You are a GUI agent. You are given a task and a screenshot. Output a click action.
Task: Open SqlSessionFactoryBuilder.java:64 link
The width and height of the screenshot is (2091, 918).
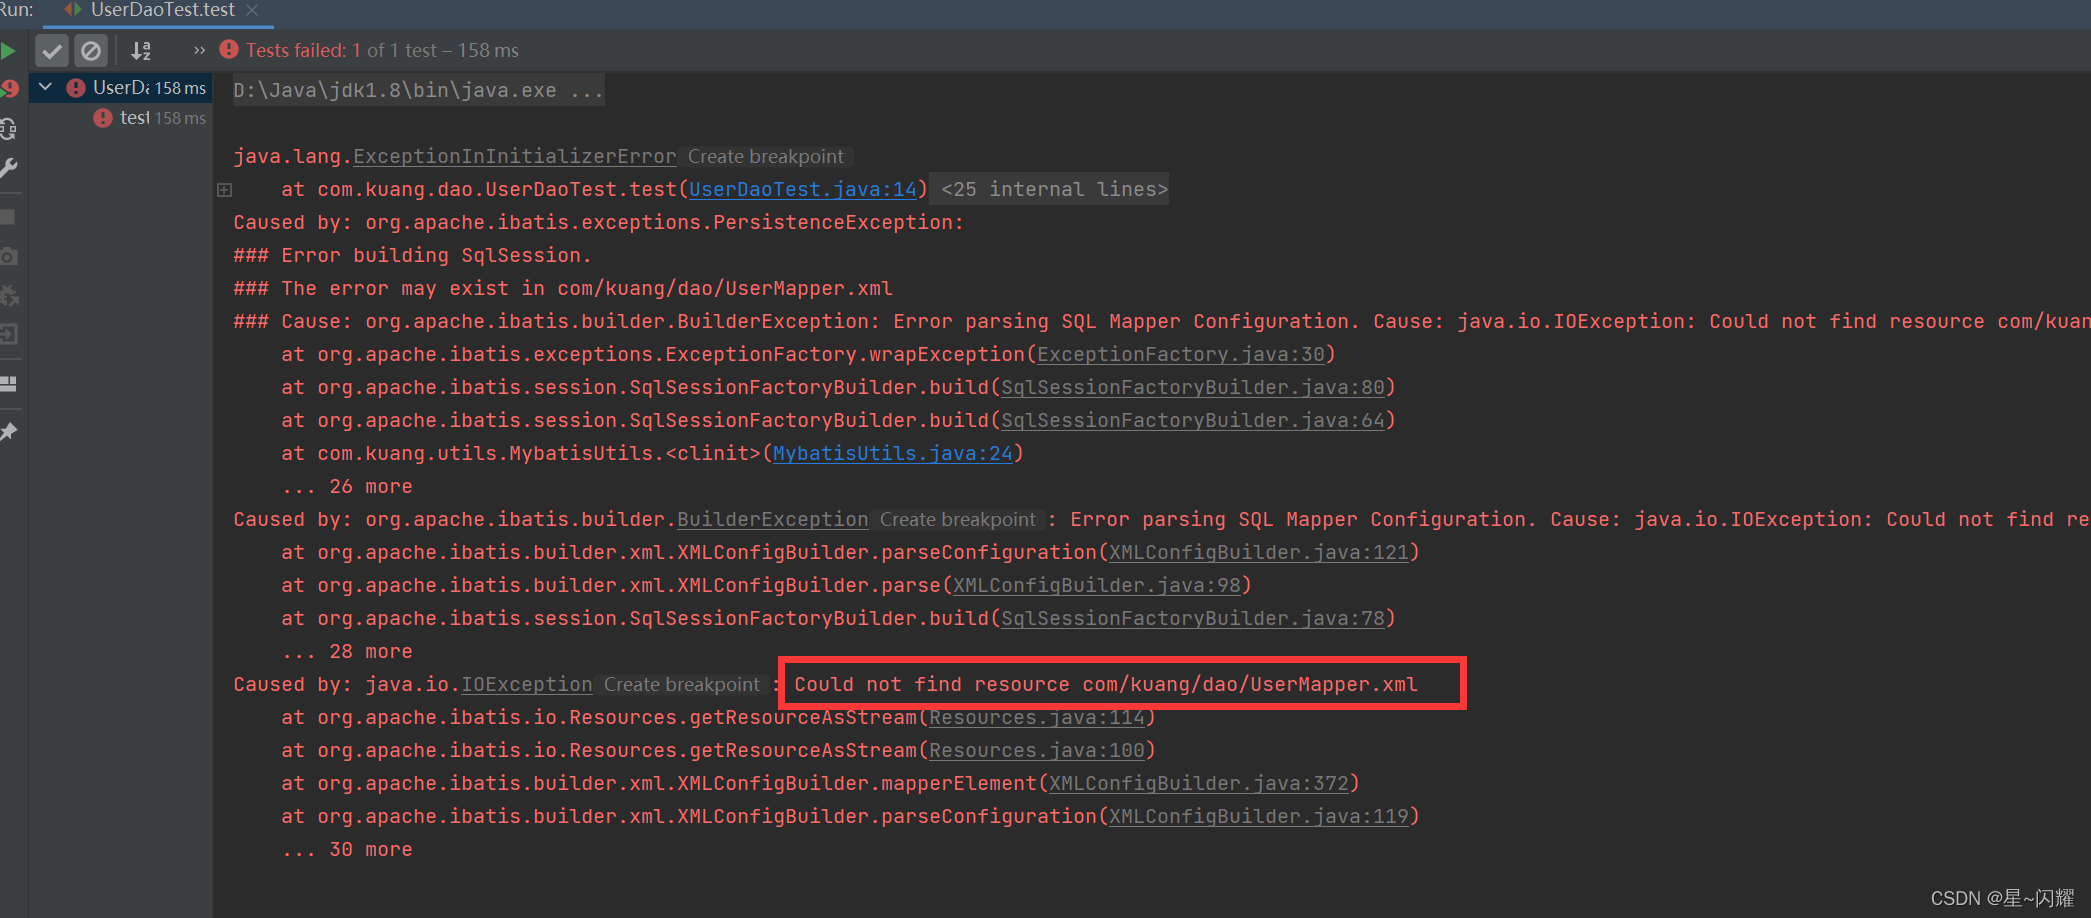[1193, 421]
